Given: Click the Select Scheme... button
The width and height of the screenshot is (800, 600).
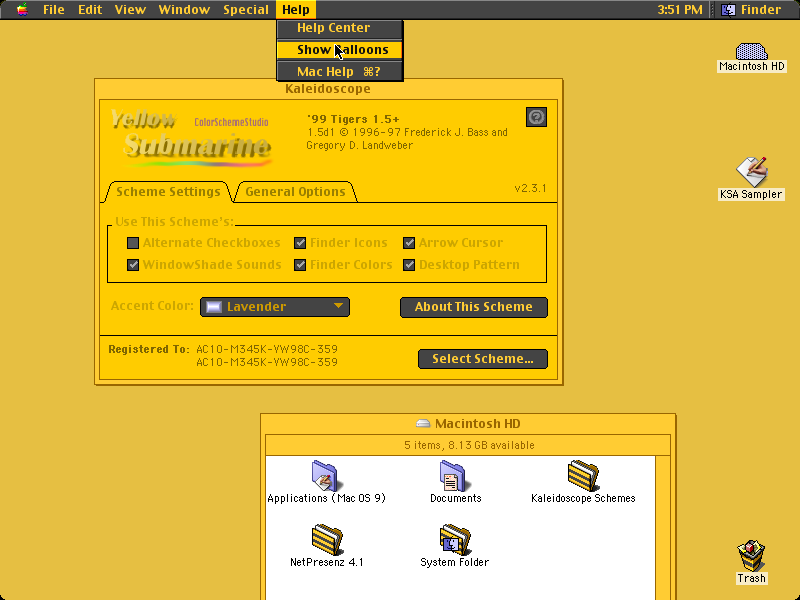Looking at the screenshot, I should point(483,359).
